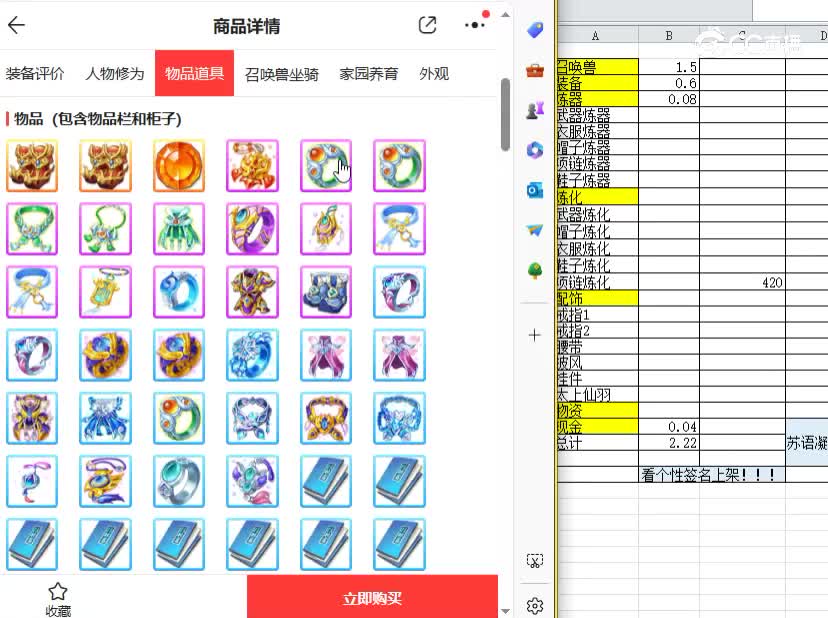Select the golden lantern pendant item

pyautogui.click(x=106, y=292)
